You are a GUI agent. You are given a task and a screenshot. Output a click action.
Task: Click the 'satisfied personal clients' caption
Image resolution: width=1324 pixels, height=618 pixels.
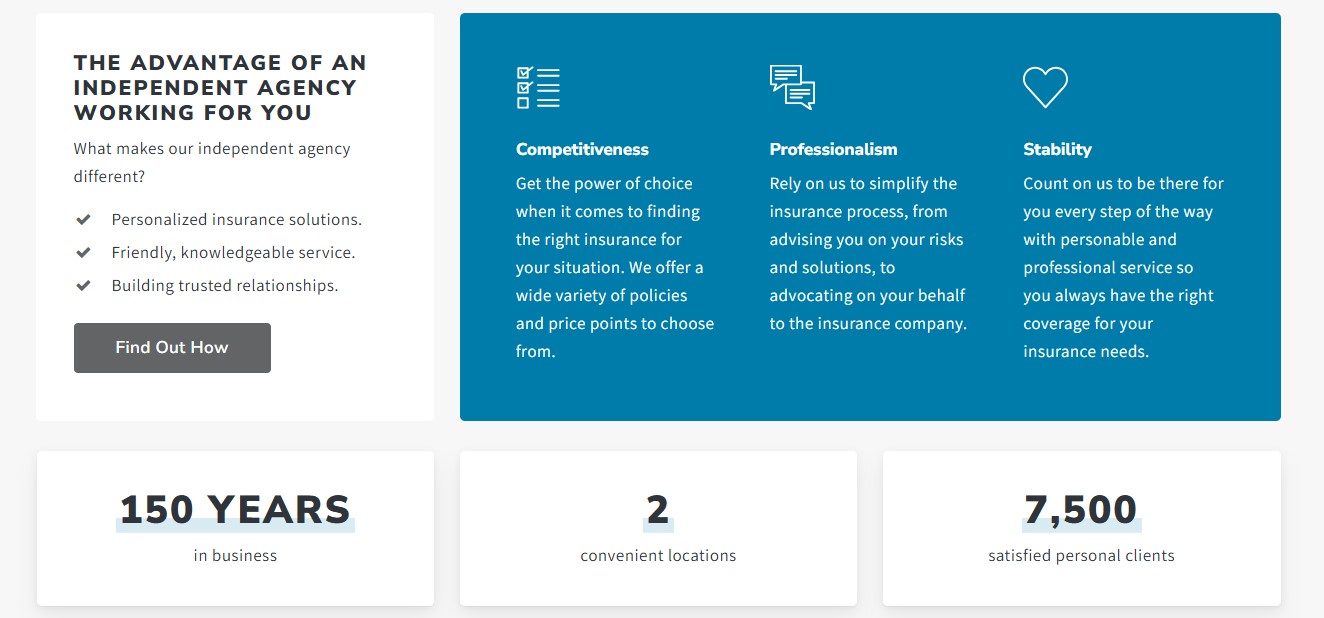coord(1081,555)
